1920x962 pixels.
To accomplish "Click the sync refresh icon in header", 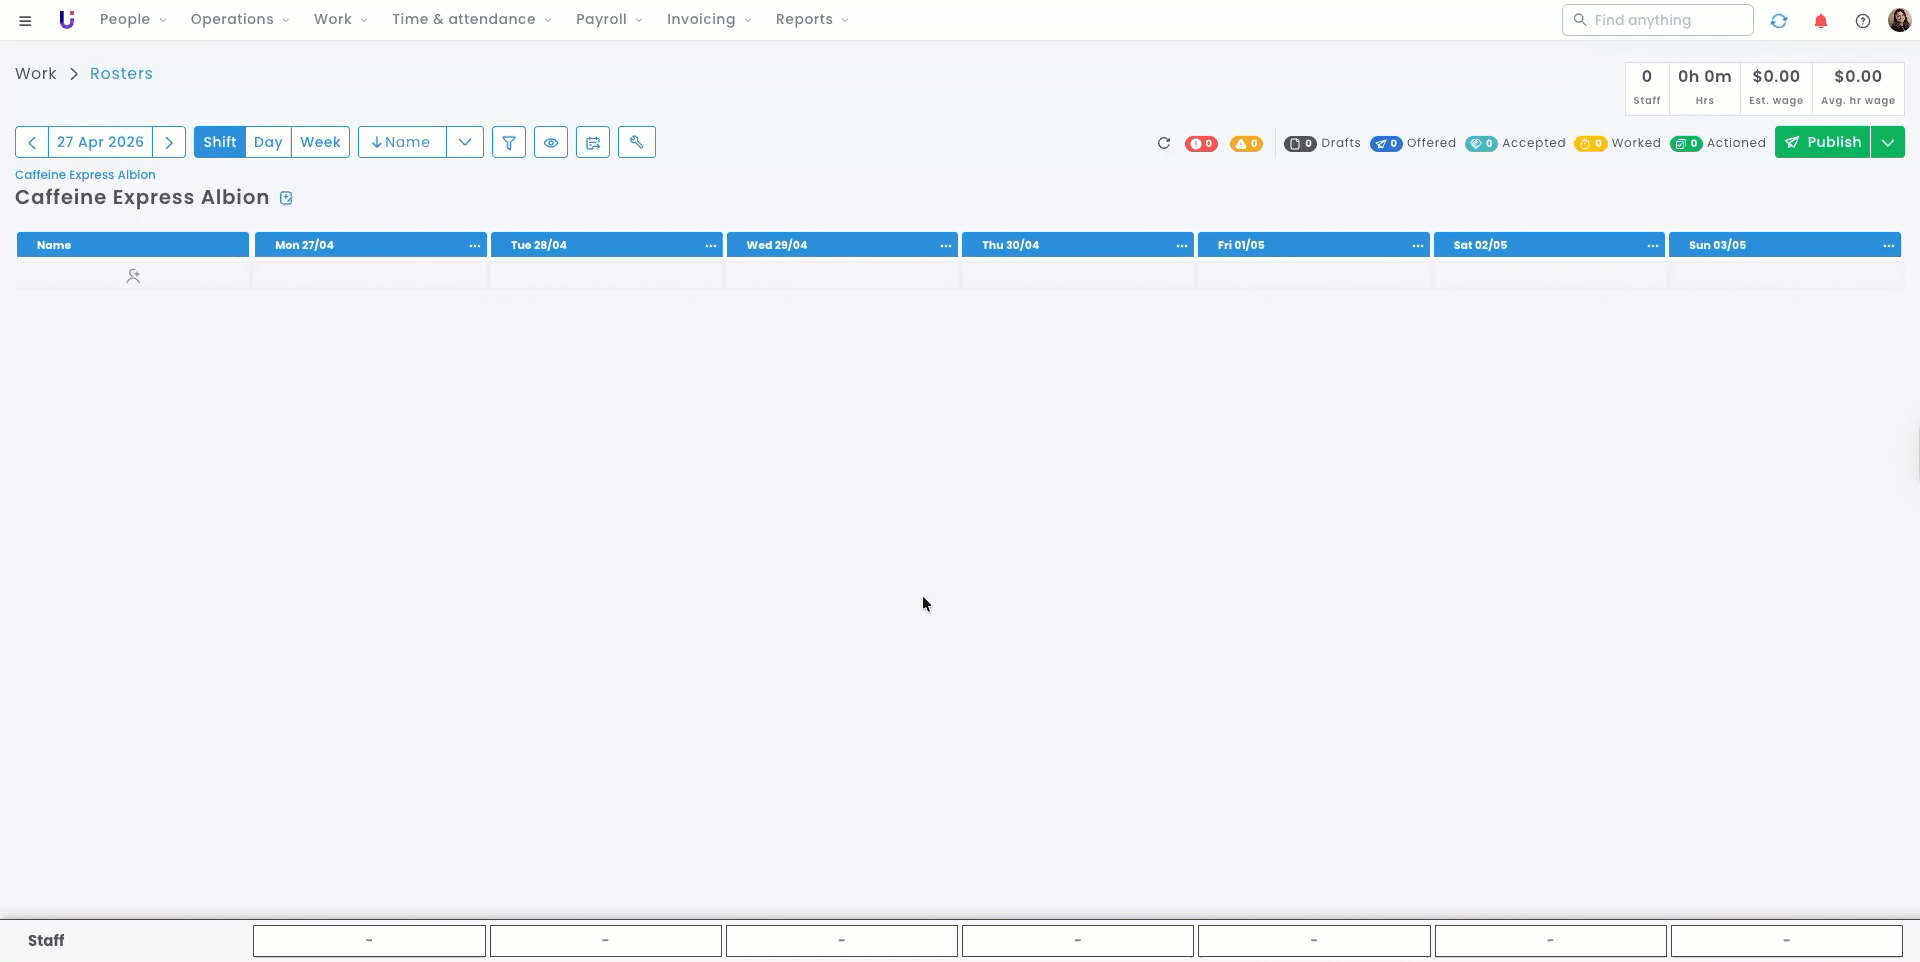I will pyautogui.click(x=1778, y=20).
